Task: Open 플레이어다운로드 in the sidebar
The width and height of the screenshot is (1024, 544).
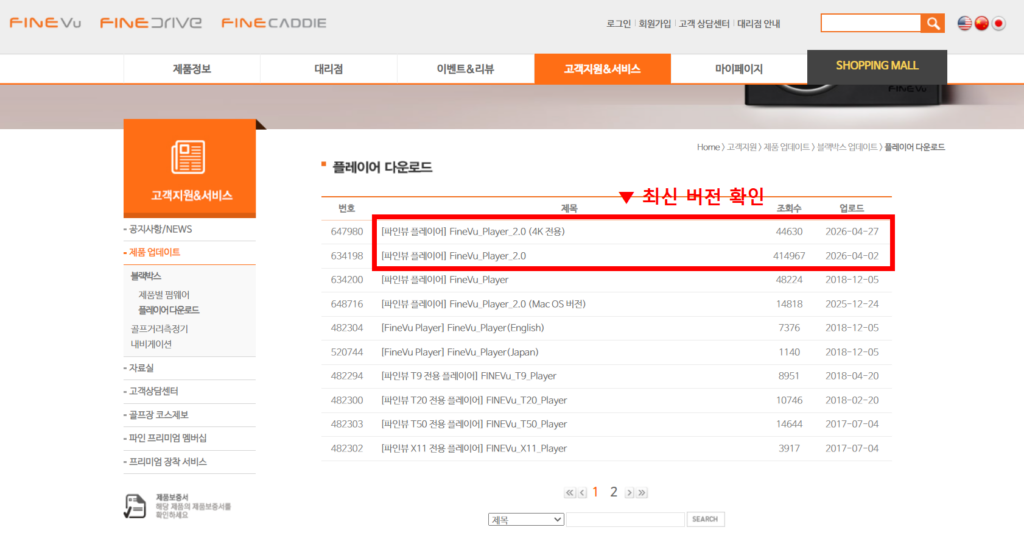Action: 168,310
